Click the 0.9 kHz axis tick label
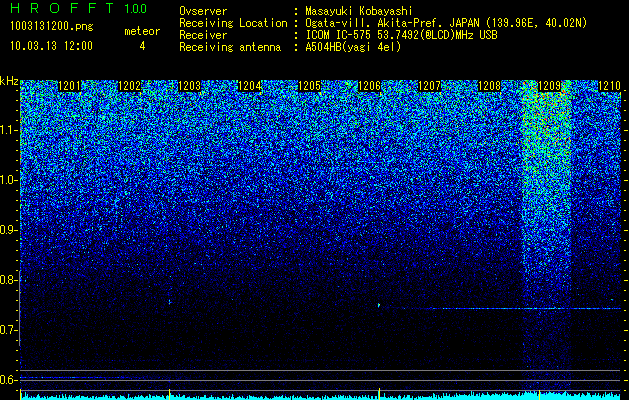This screenshot has width=629, height=400. pyautogui.click(x=9, y=230)
